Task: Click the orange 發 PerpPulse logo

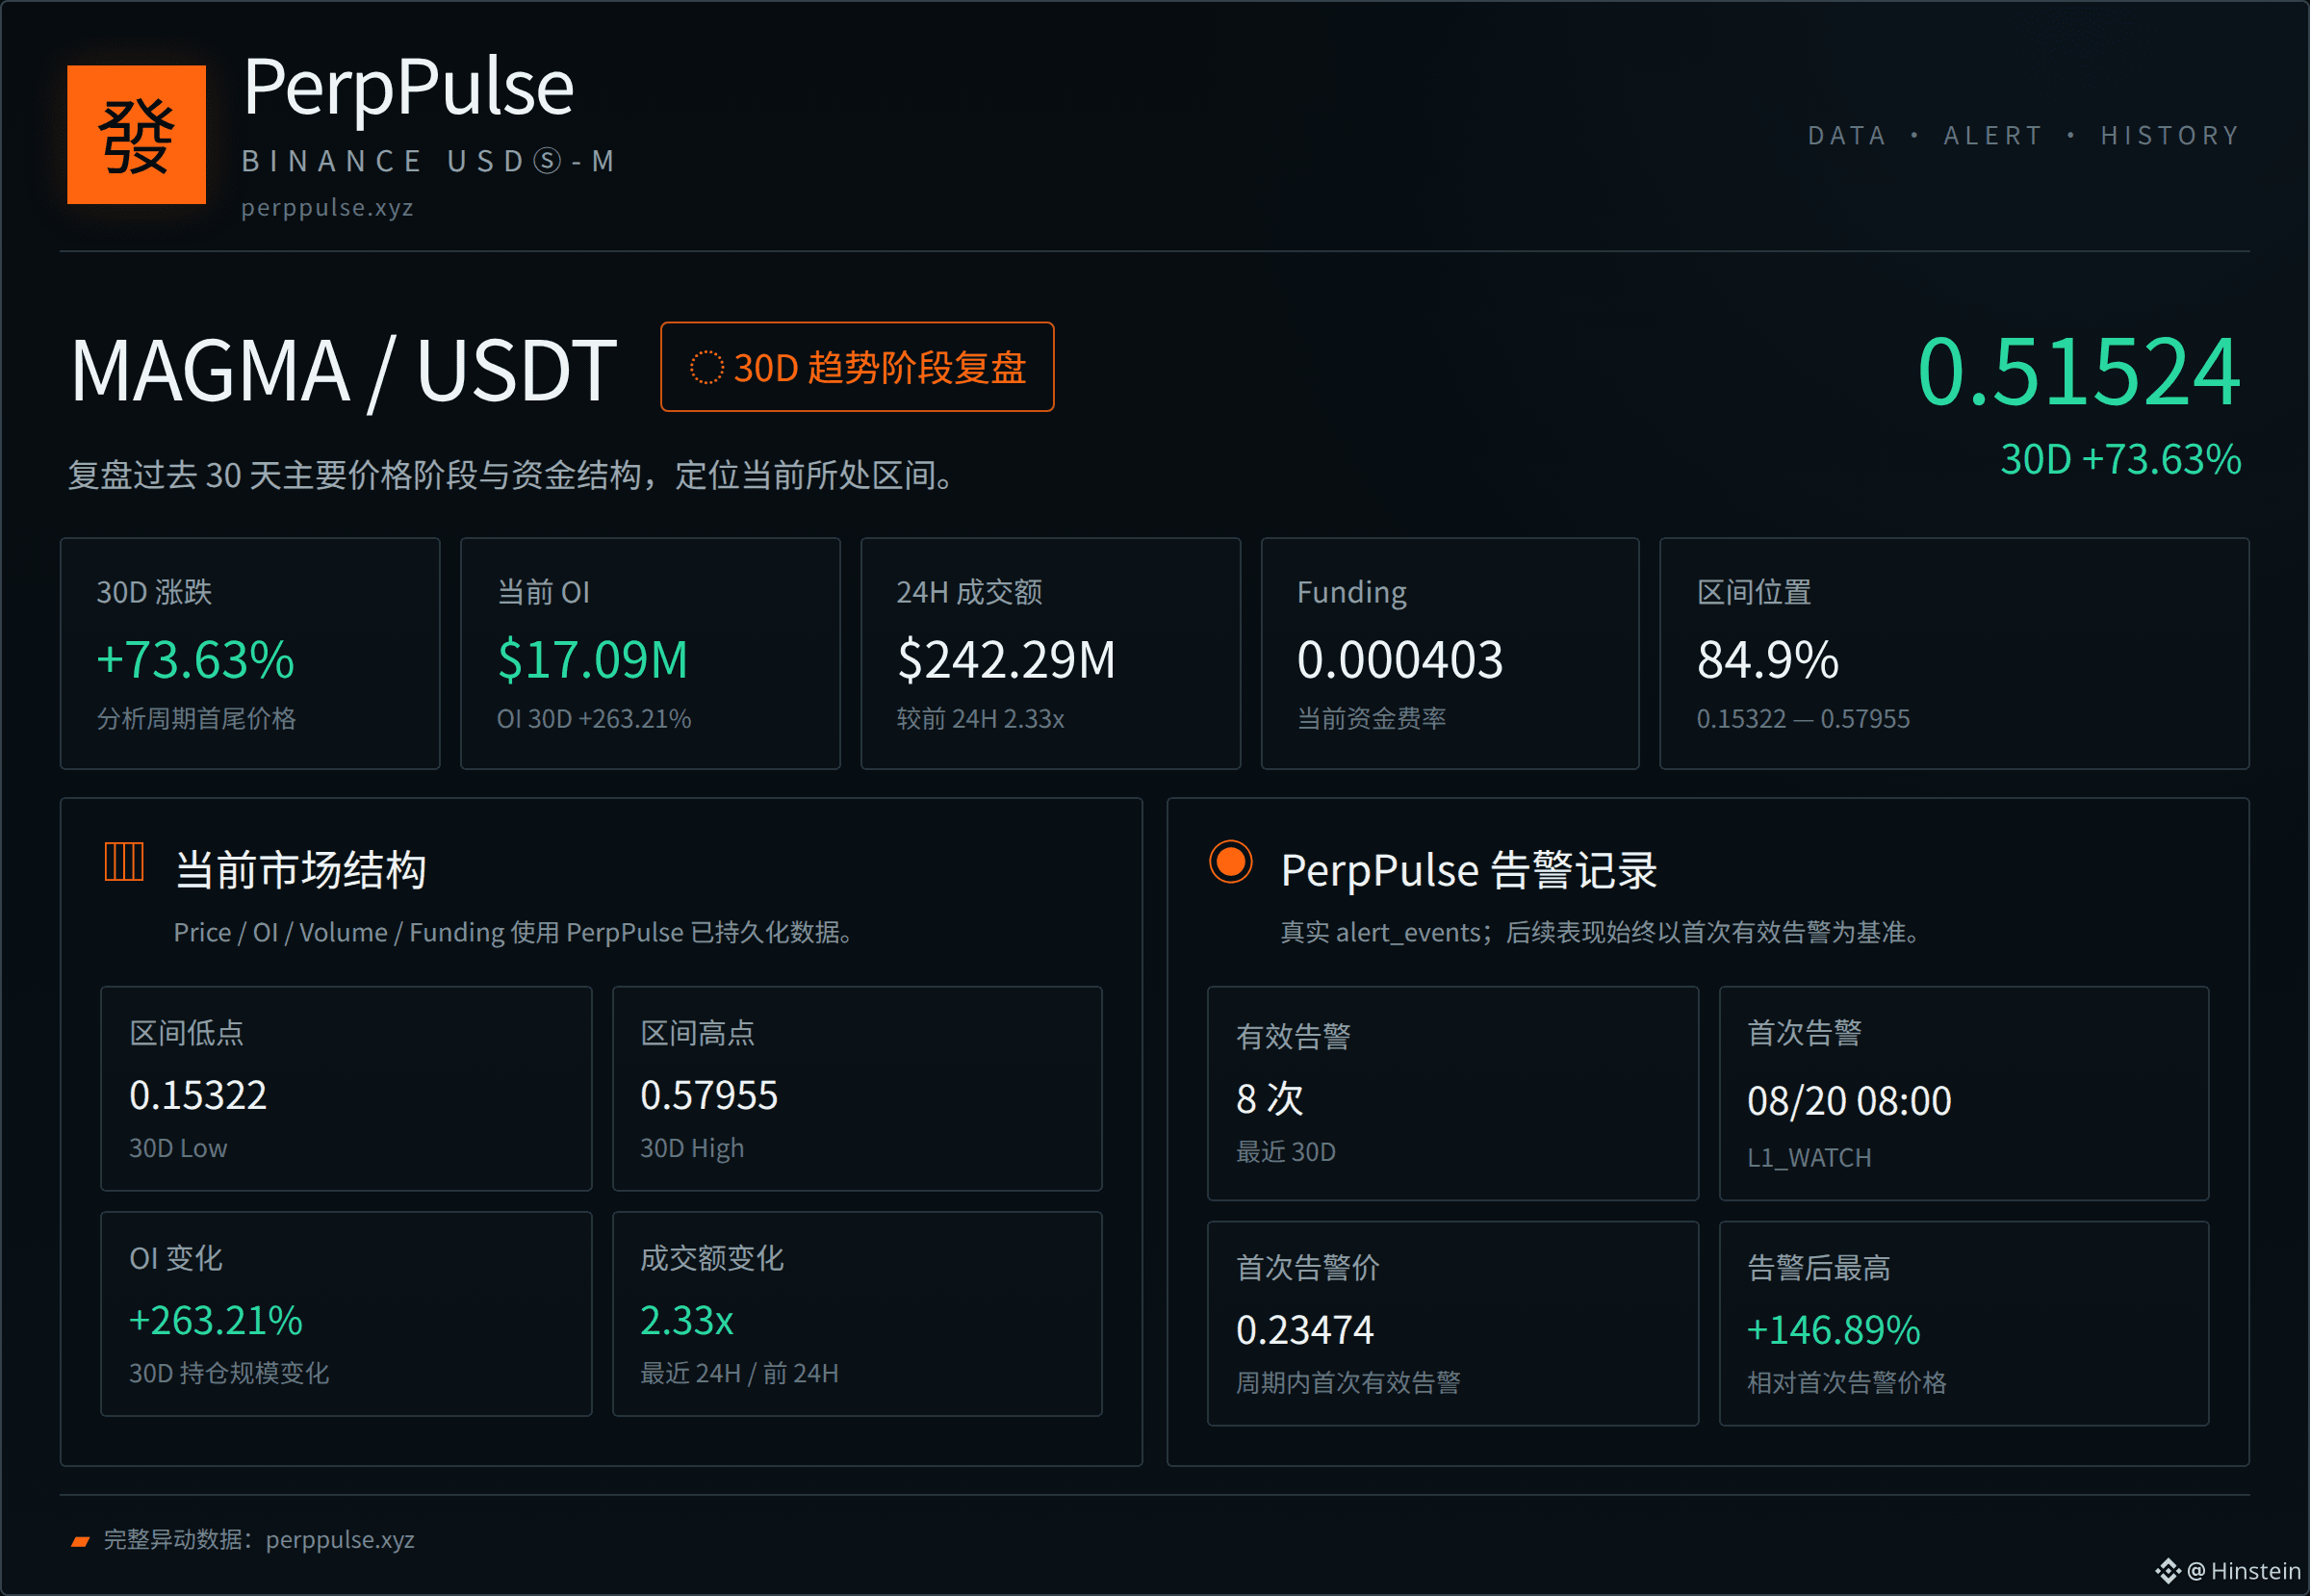Action: 136,135
